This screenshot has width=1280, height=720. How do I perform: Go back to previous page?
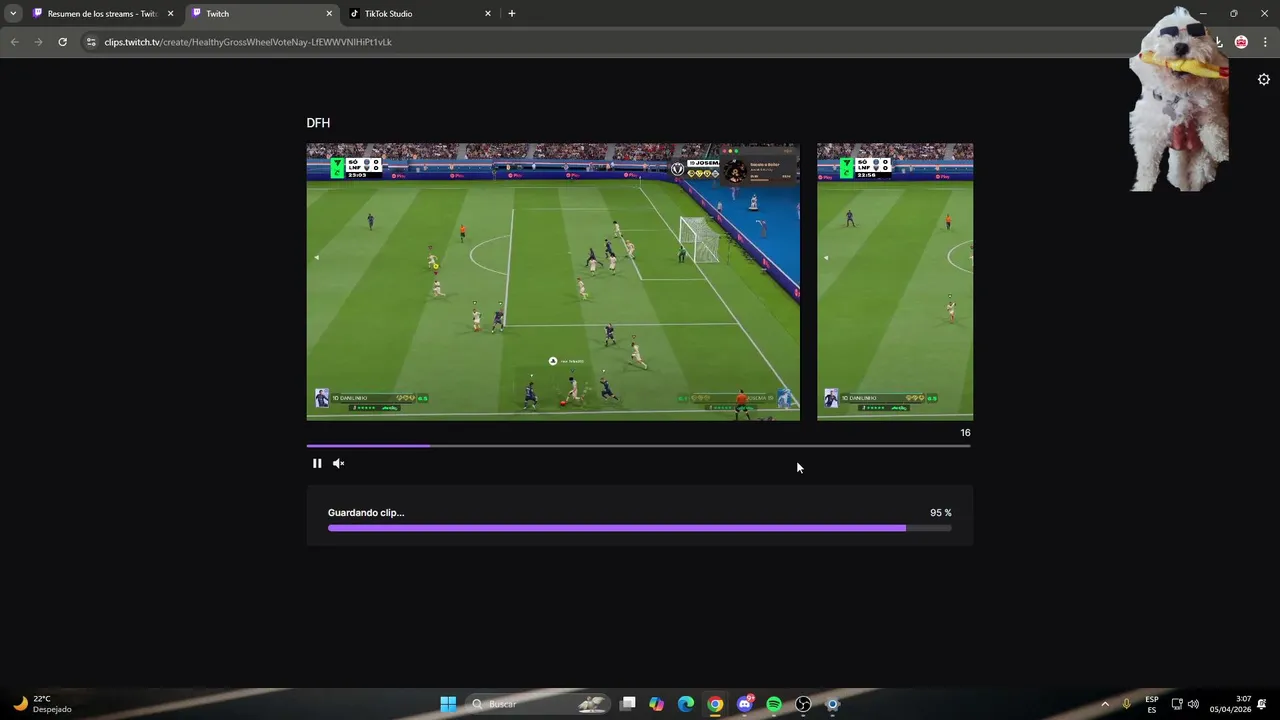click(15, 42)
